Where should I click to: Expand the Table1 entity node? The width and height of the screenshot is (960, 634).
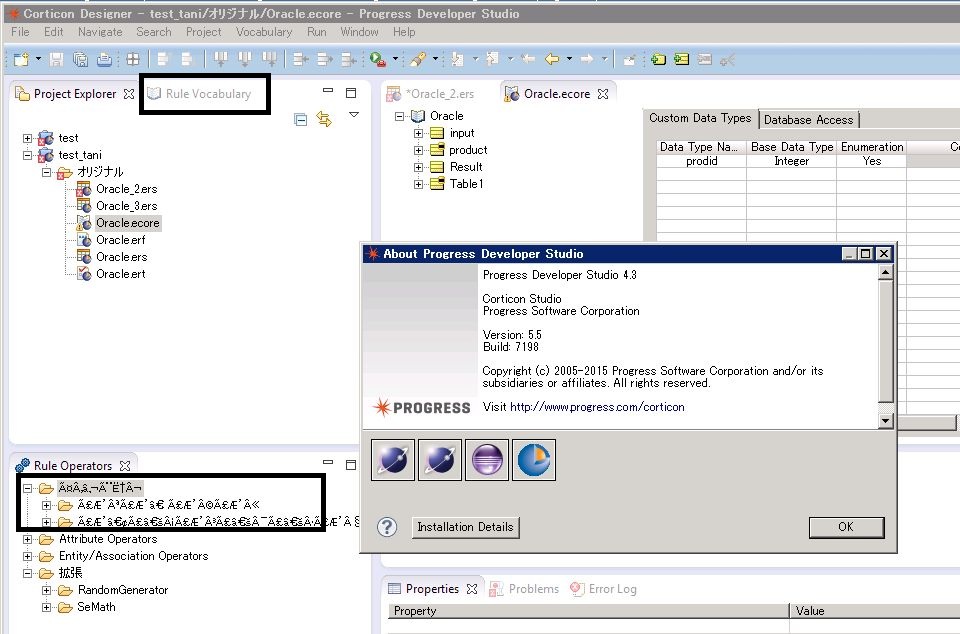[418, 184]
